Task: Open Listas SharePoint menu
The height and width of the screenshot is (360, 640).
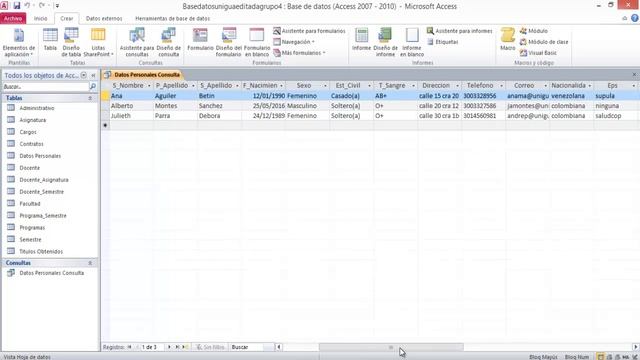Action: pyautogui.click(x=98, y=42)
